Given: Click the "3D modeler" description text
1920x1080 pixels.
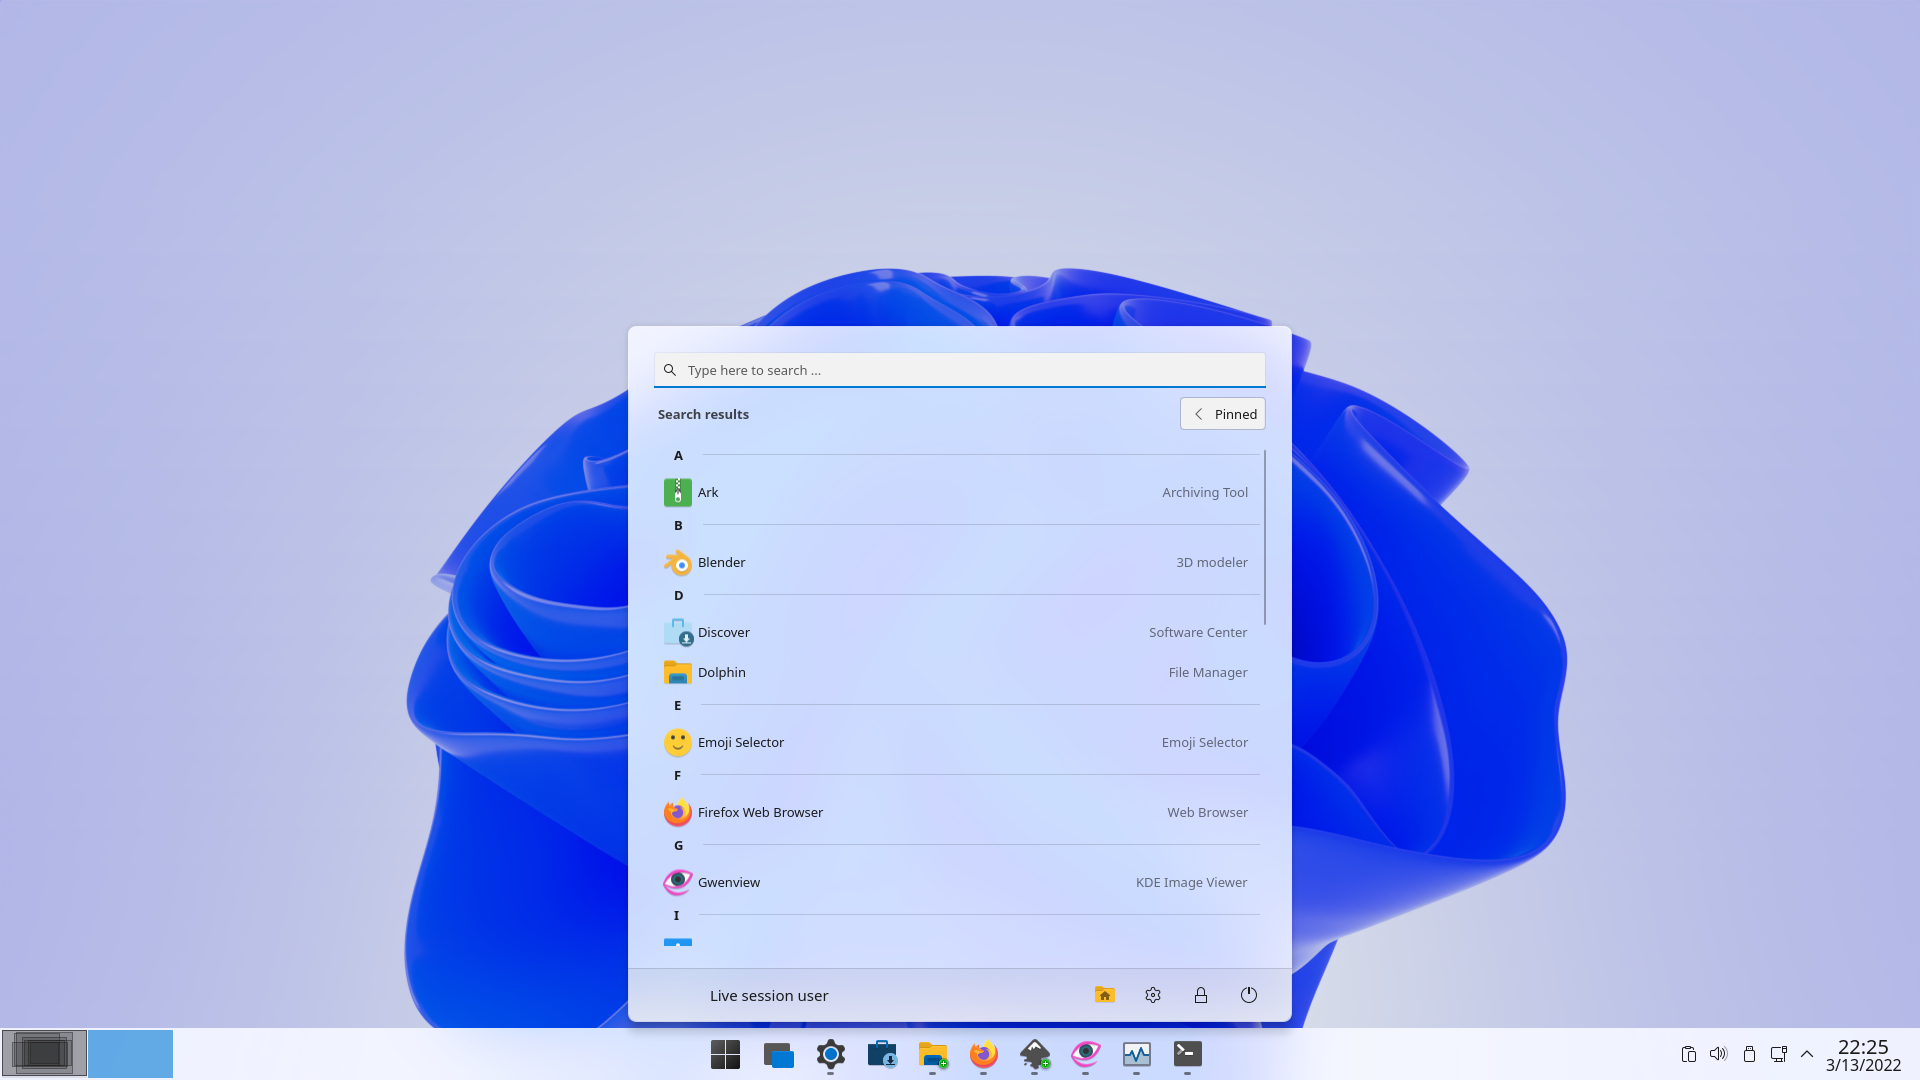Looking at the screenshot, I should coord(1212,562).
